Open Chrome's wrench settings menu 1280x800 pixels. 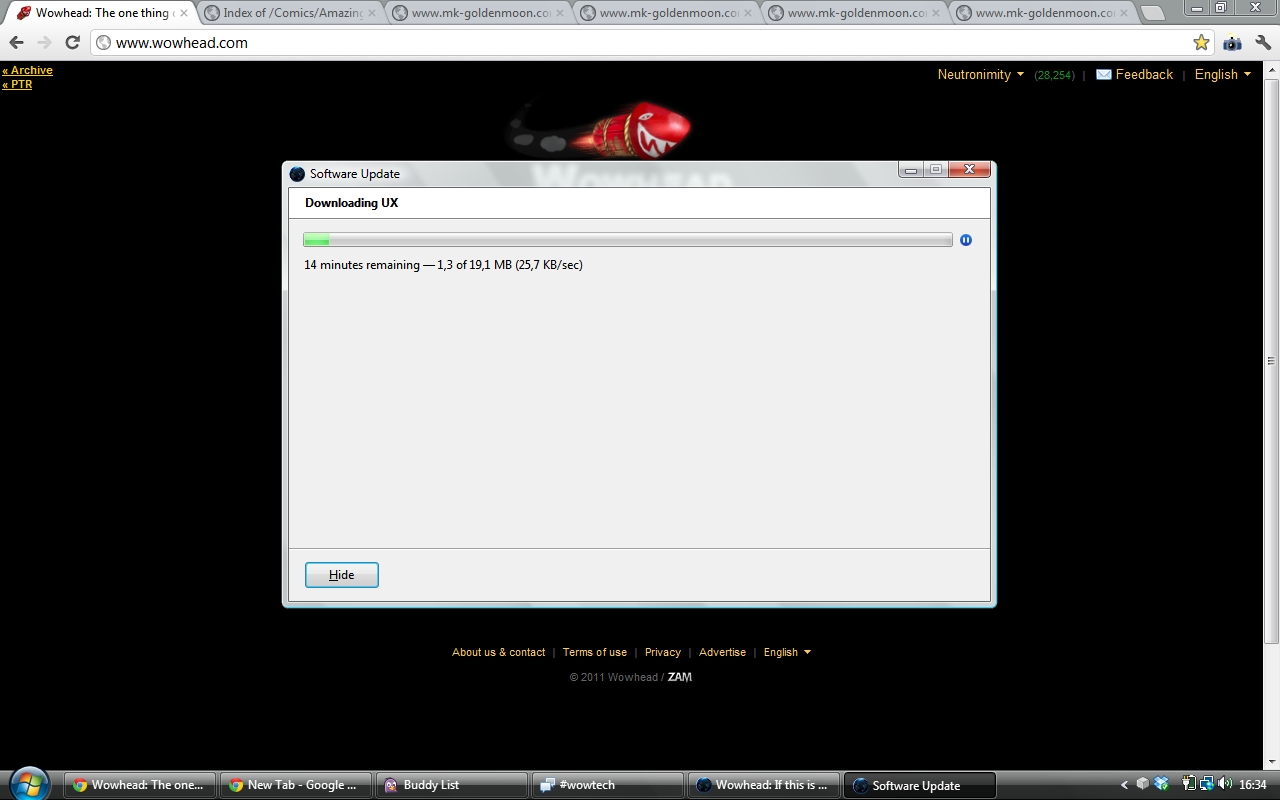pos(1262,43)
